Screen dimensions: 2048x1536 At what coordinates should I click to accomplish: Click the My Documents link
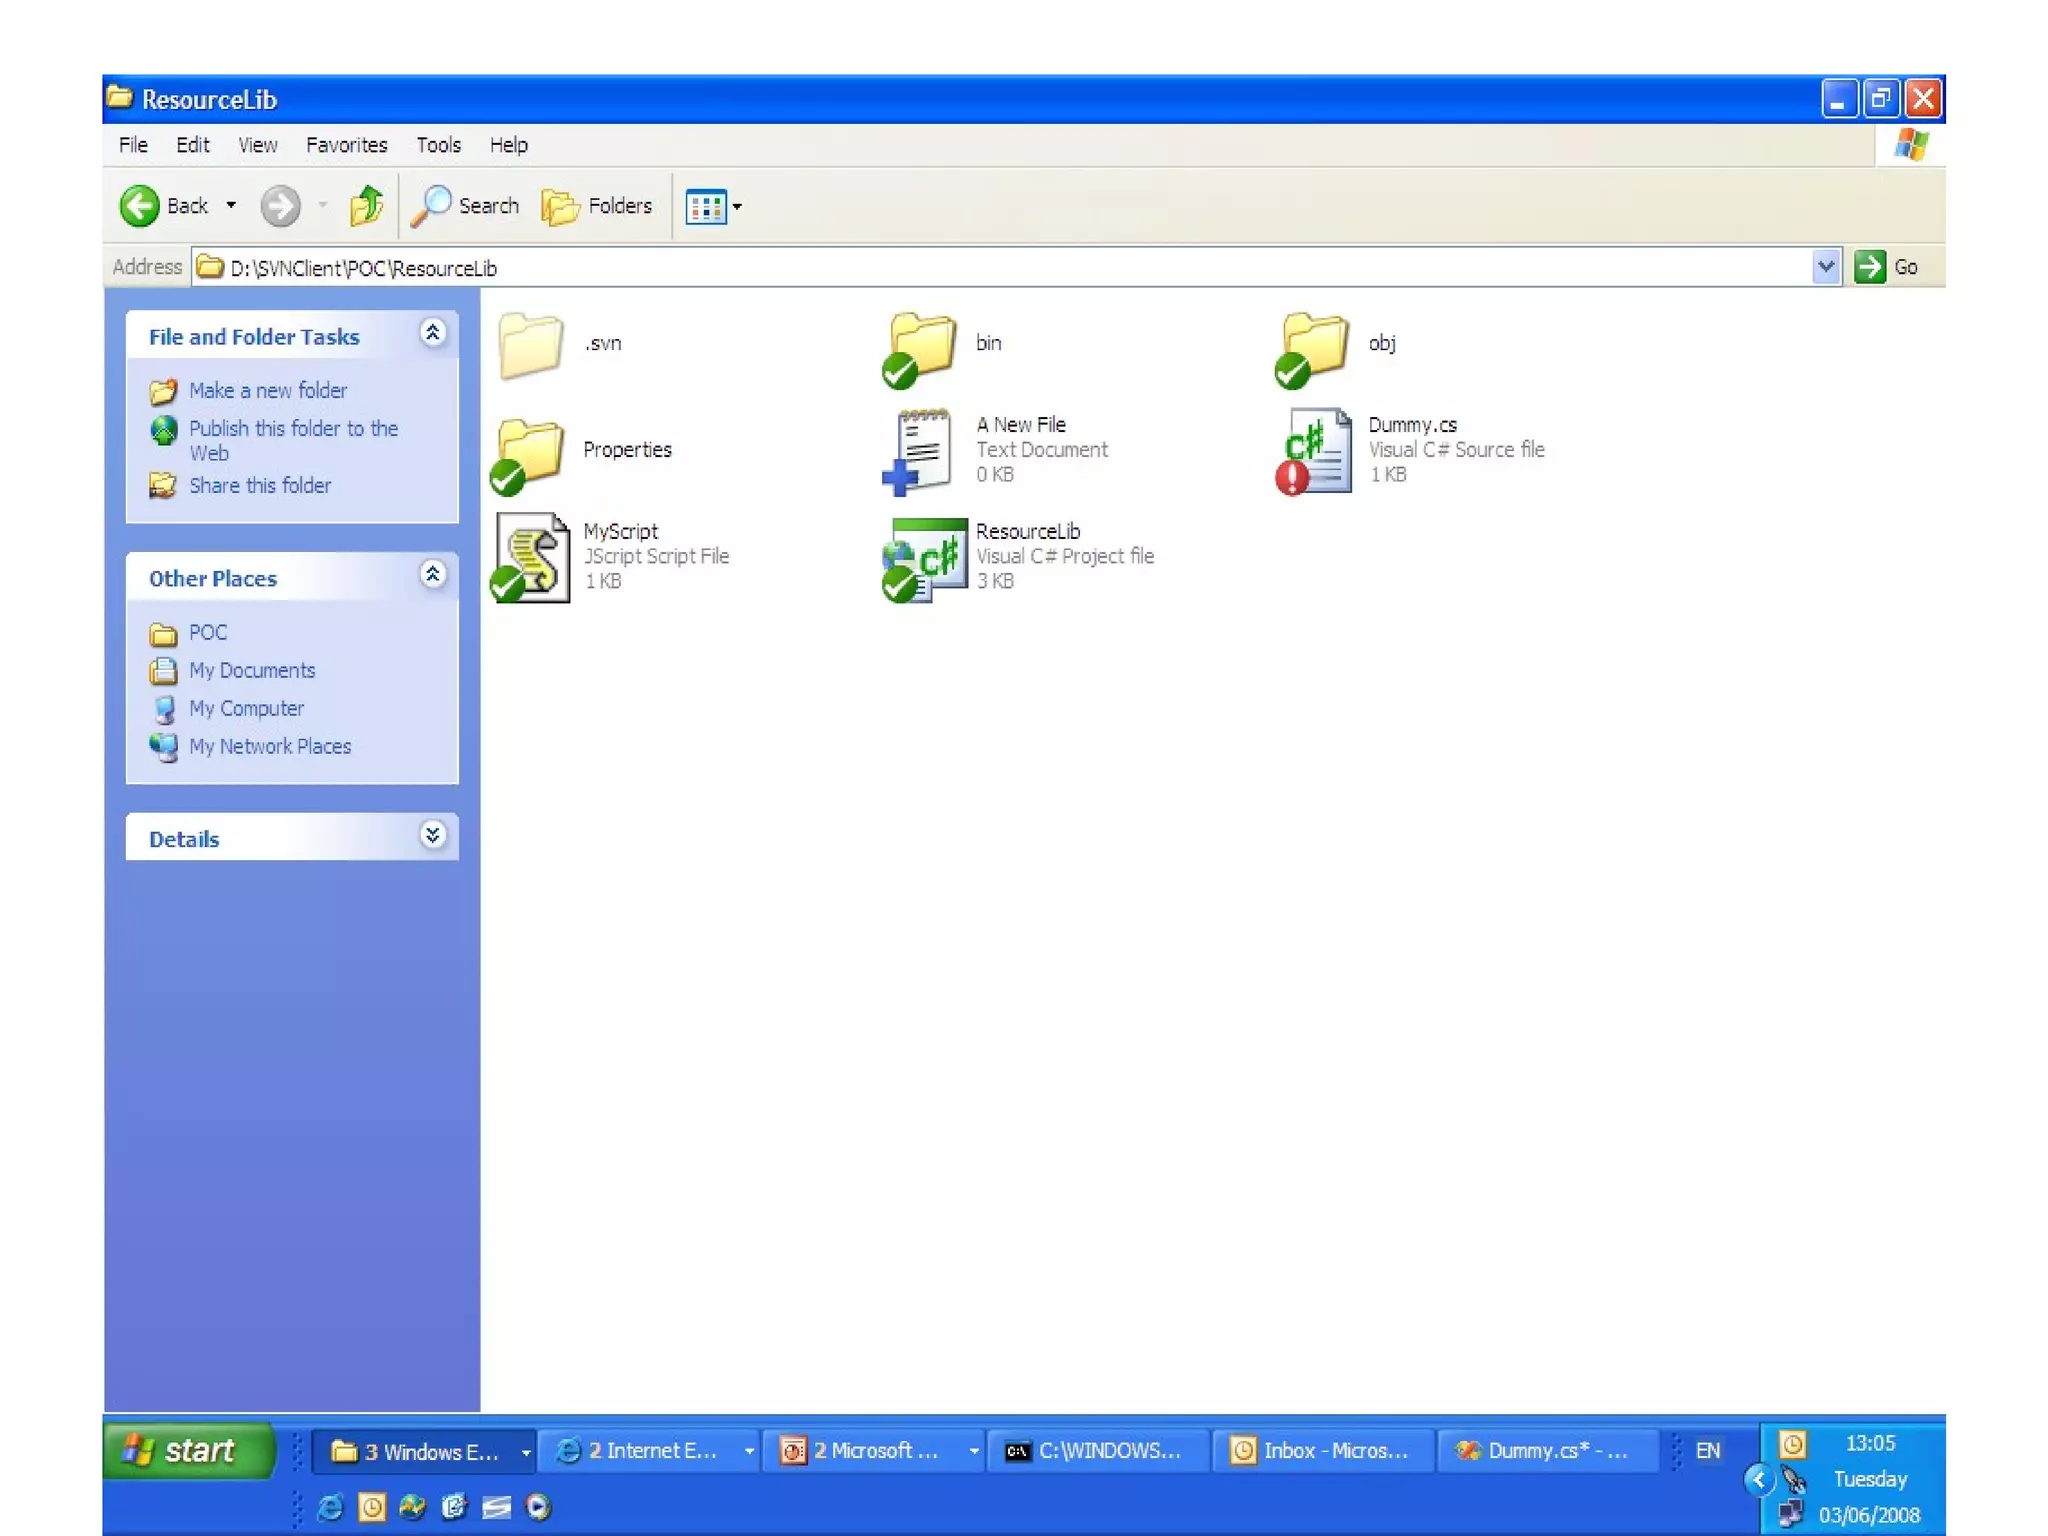pyautogui.click(x=252, y=671)
